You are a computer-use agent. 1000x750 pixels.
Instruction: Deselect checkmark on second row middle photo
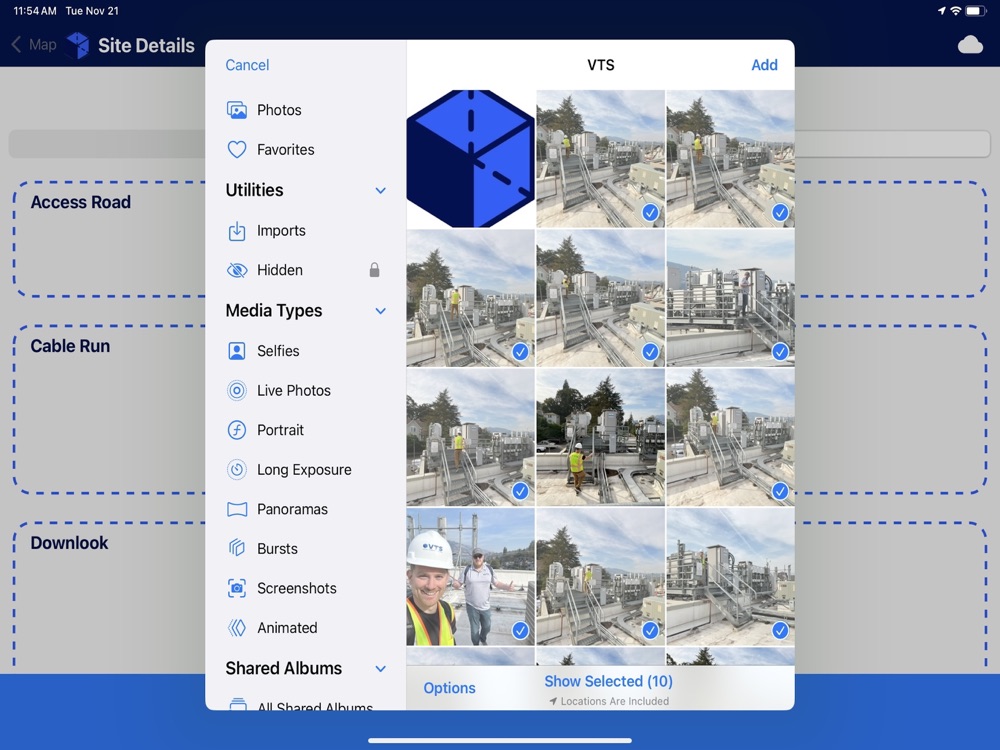650,351
